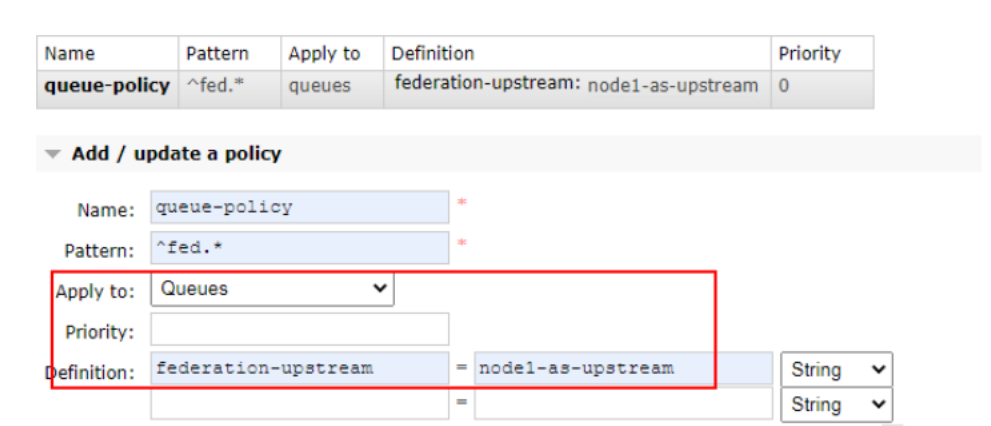This screenshot has width=991, height=426.
Task: Click the federation-upstream definition key field
Action: coord(299,368)
